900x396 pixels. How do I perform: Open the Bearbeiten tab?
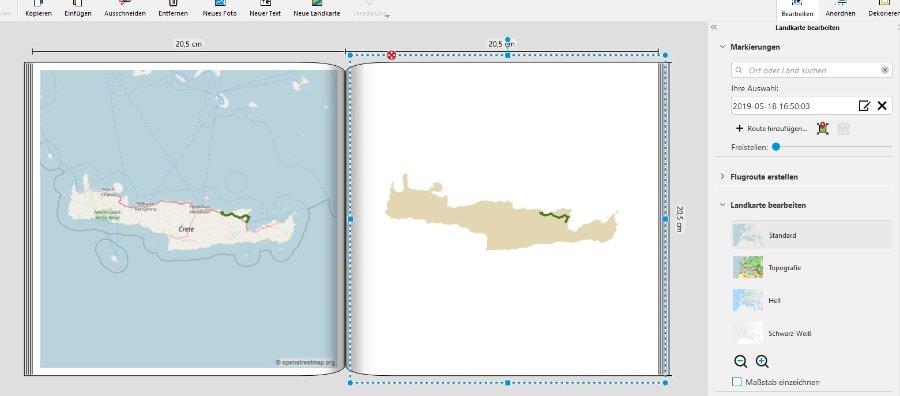pyautogui.click(x=797, y=9)
